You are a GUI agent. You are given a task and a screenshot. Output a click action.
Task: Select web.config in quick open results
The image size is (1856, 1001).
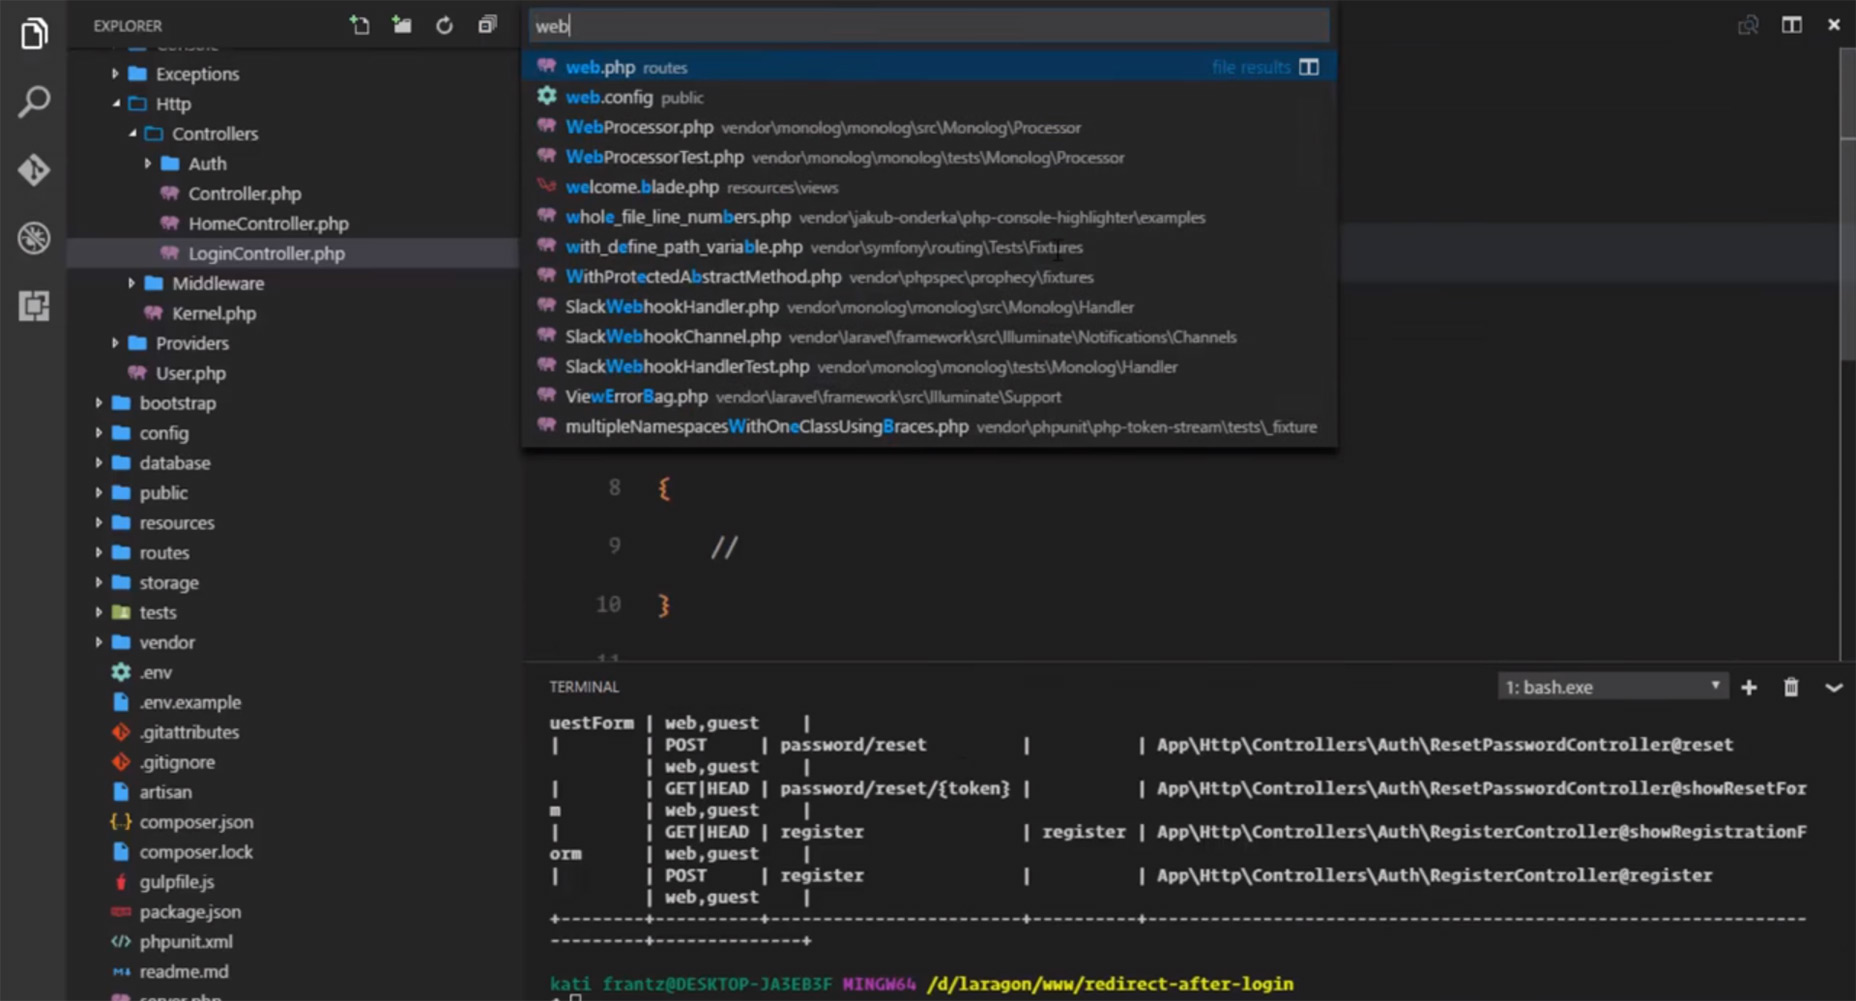[x=609, y=97]
